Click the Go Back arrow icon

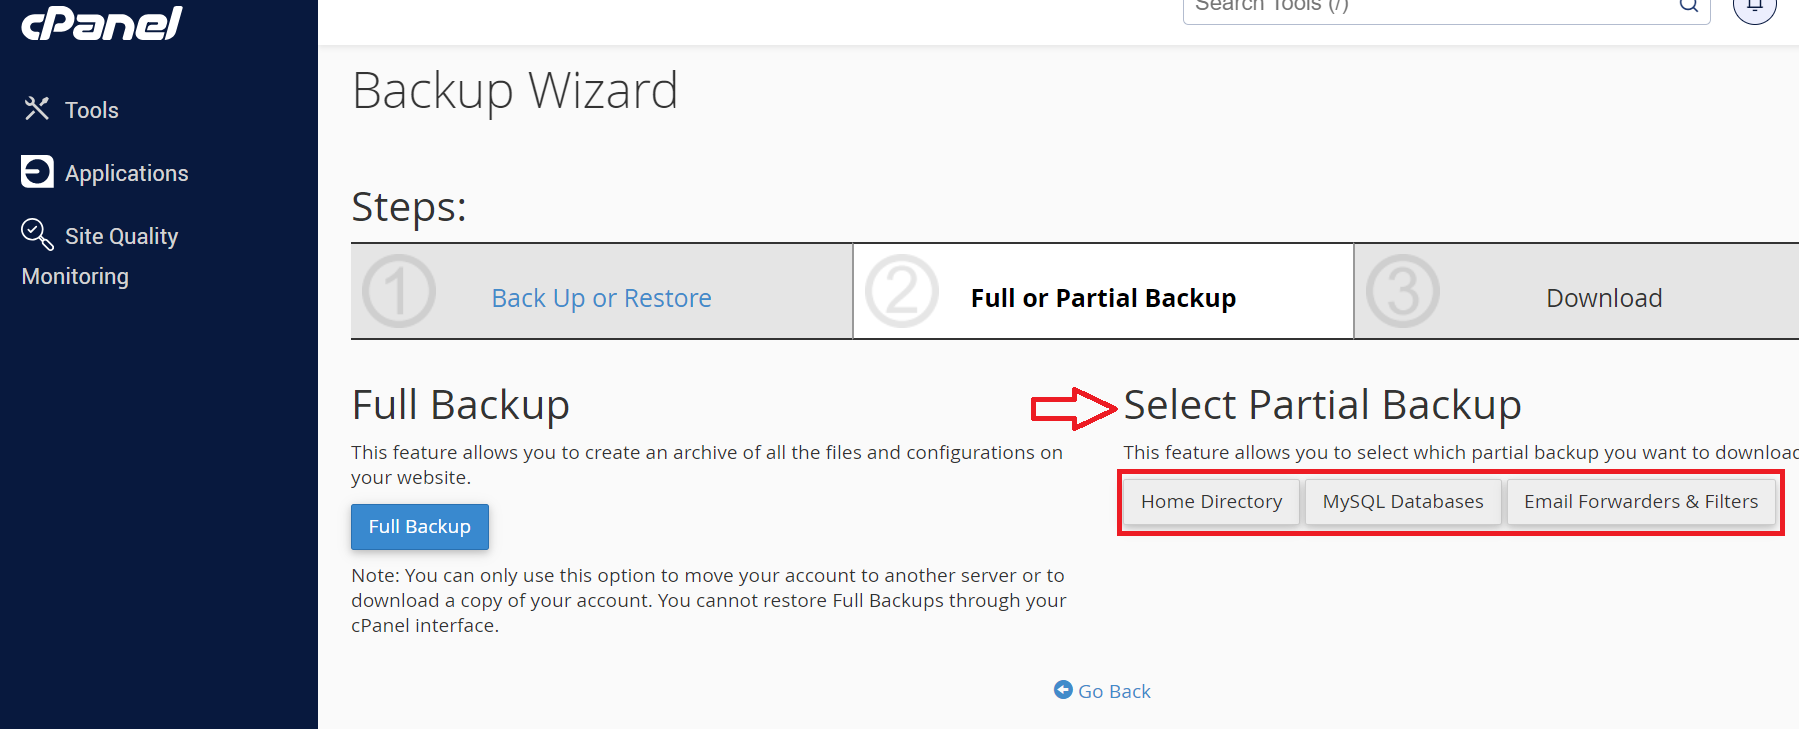coord(1063,690)
